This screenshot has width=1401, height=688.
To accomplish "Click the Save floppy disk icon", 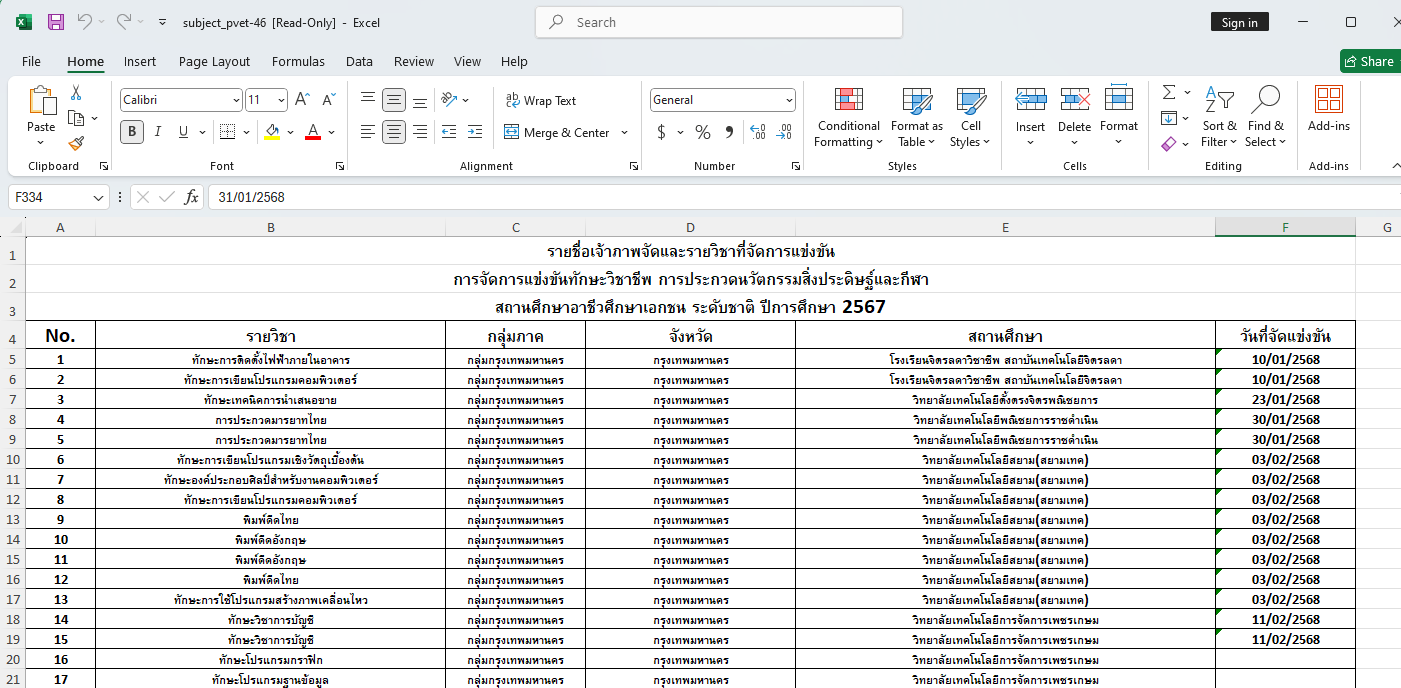I will [56, 22].
